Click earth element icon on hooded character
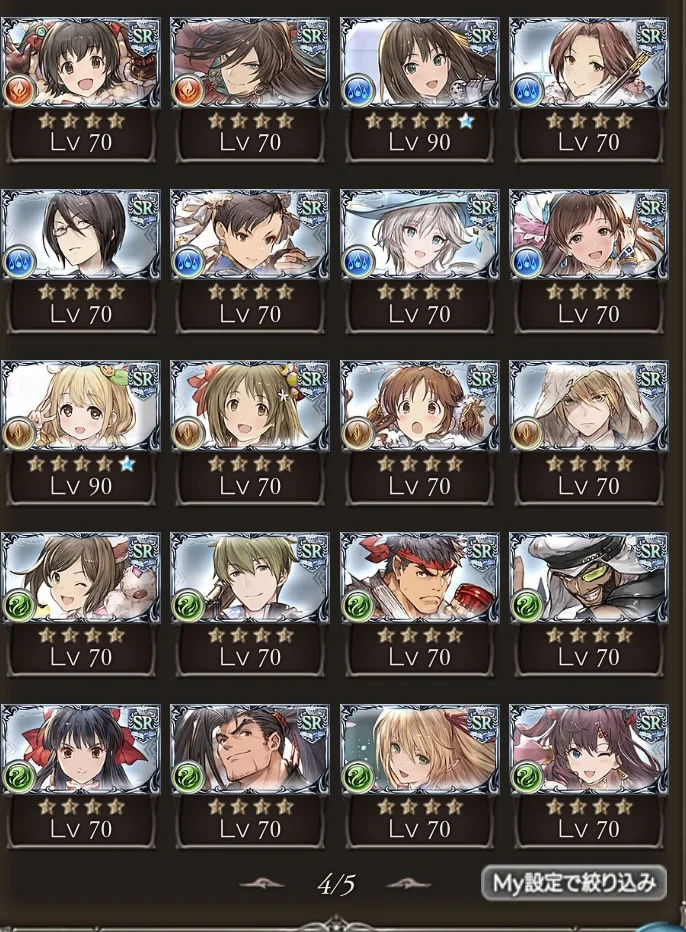The width and height of the screenshot is (686, 932). click(527, 434)
